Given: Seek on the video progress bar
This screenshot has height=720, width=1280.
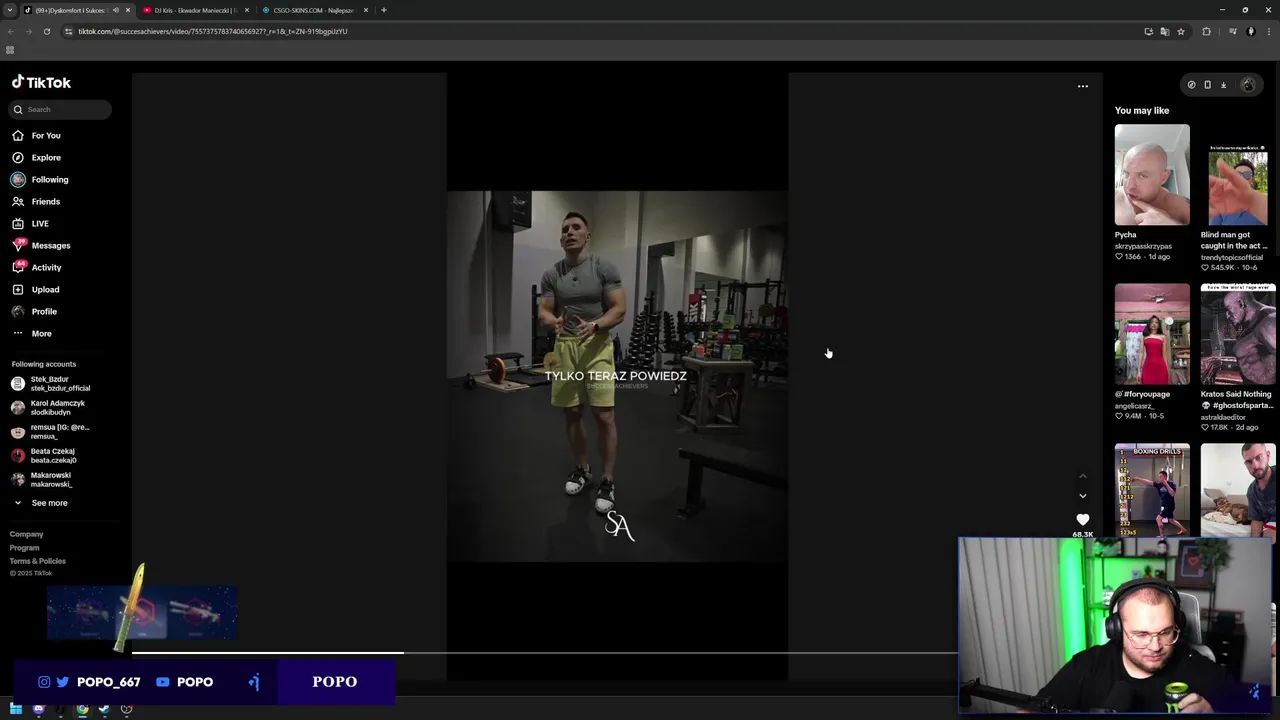Looking at the screenshot, I should [545, 653].
